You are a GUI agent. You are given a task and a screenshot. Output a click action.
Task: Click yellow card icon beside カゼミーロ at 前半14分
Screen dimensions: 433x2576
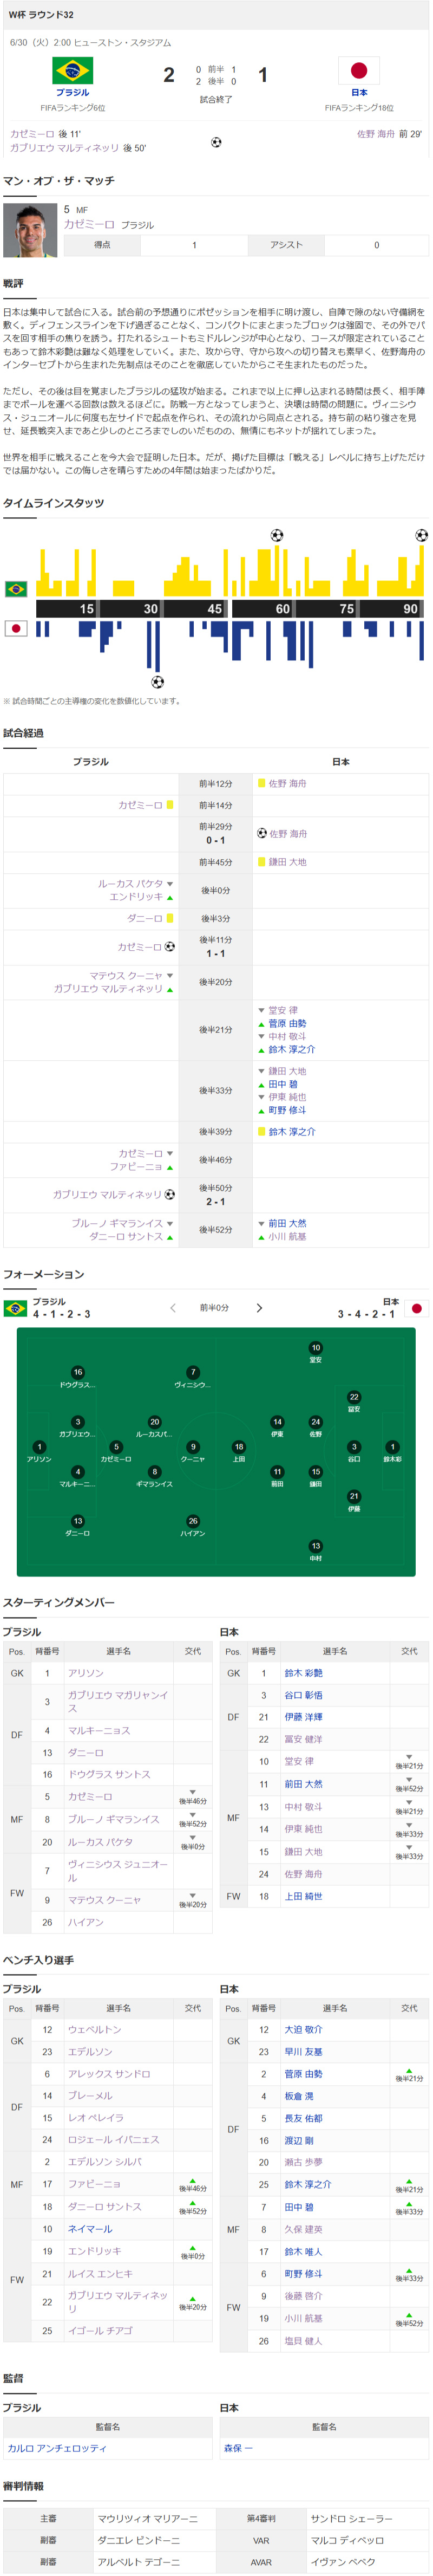pos(170,805)
